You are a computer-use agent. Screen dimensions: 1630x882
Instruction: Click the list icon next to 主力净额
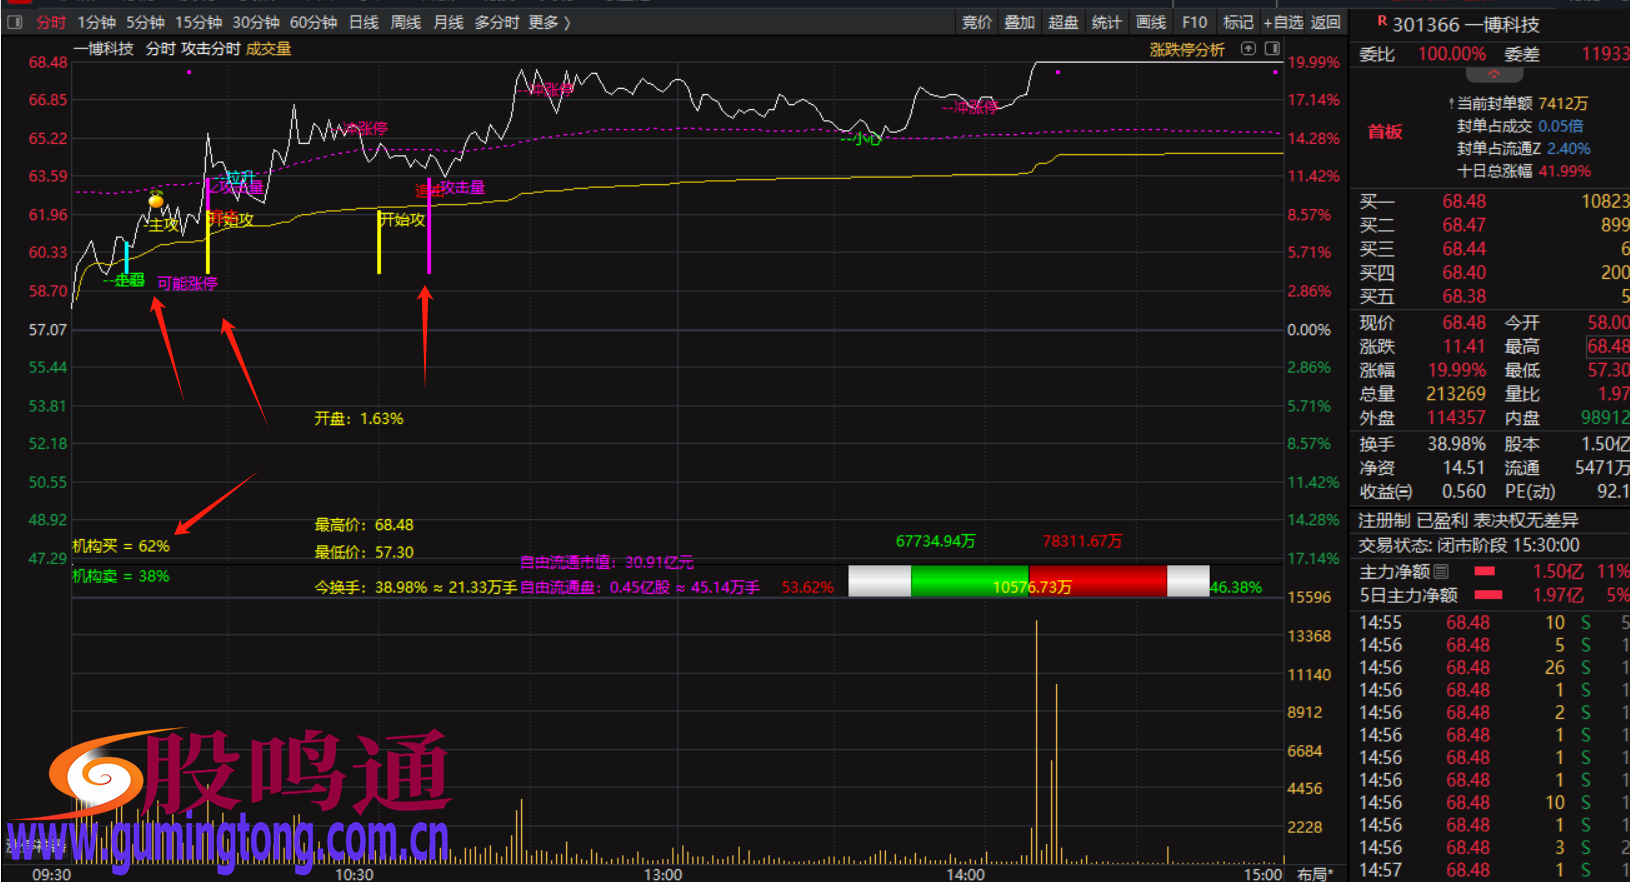(x=1441, y=572)
